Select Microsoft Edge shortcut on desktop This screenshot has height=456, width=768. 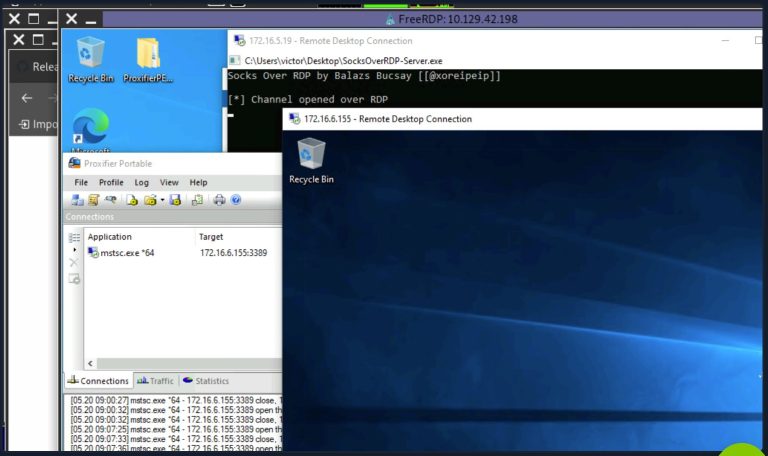pyautogui.click(x=91, y=131)
